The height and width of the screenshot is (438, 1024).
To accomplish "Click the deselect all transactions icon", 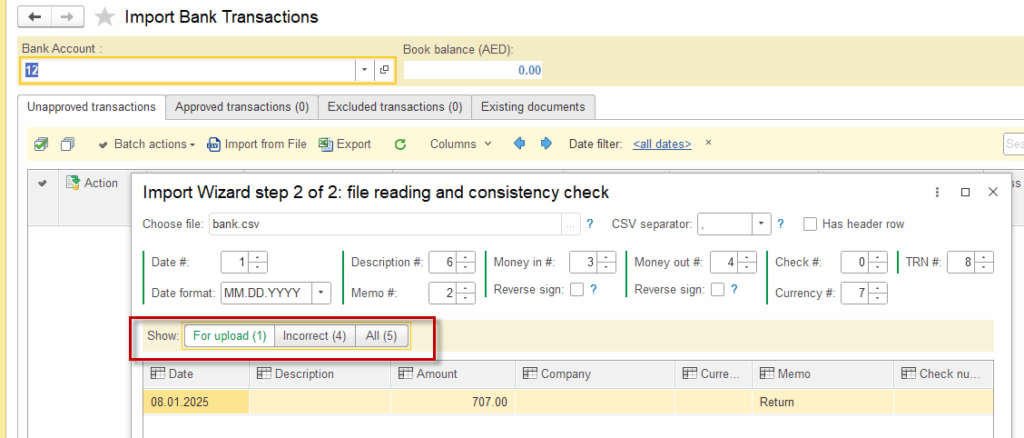I will pyautogui.click(x=67, y=144).
